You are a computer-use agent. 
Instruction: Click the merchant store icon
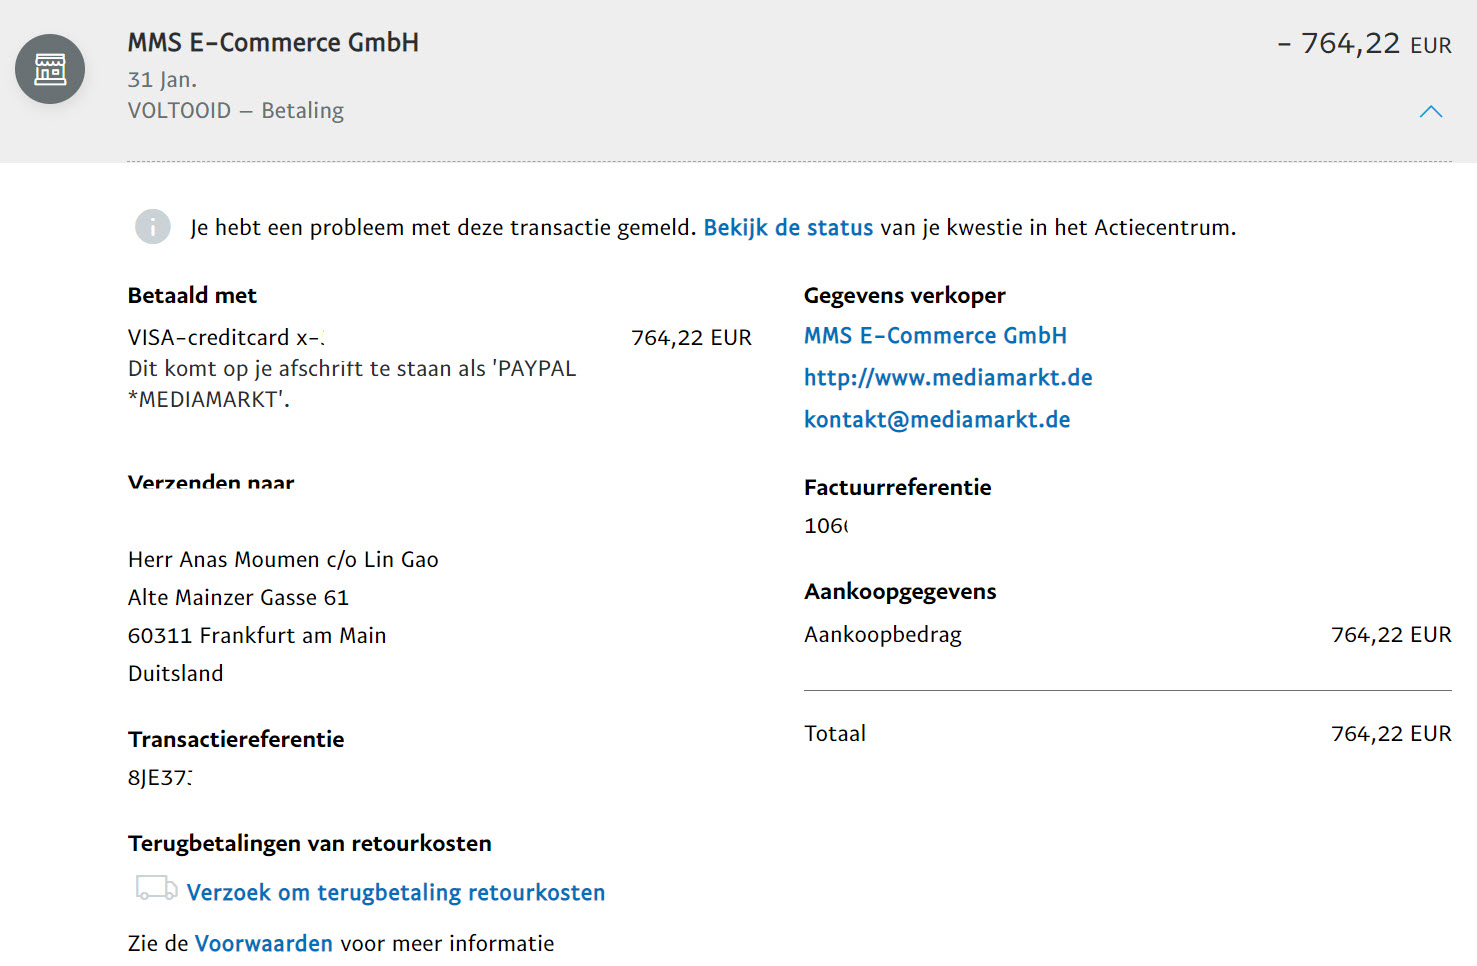(x=50, y=69)
